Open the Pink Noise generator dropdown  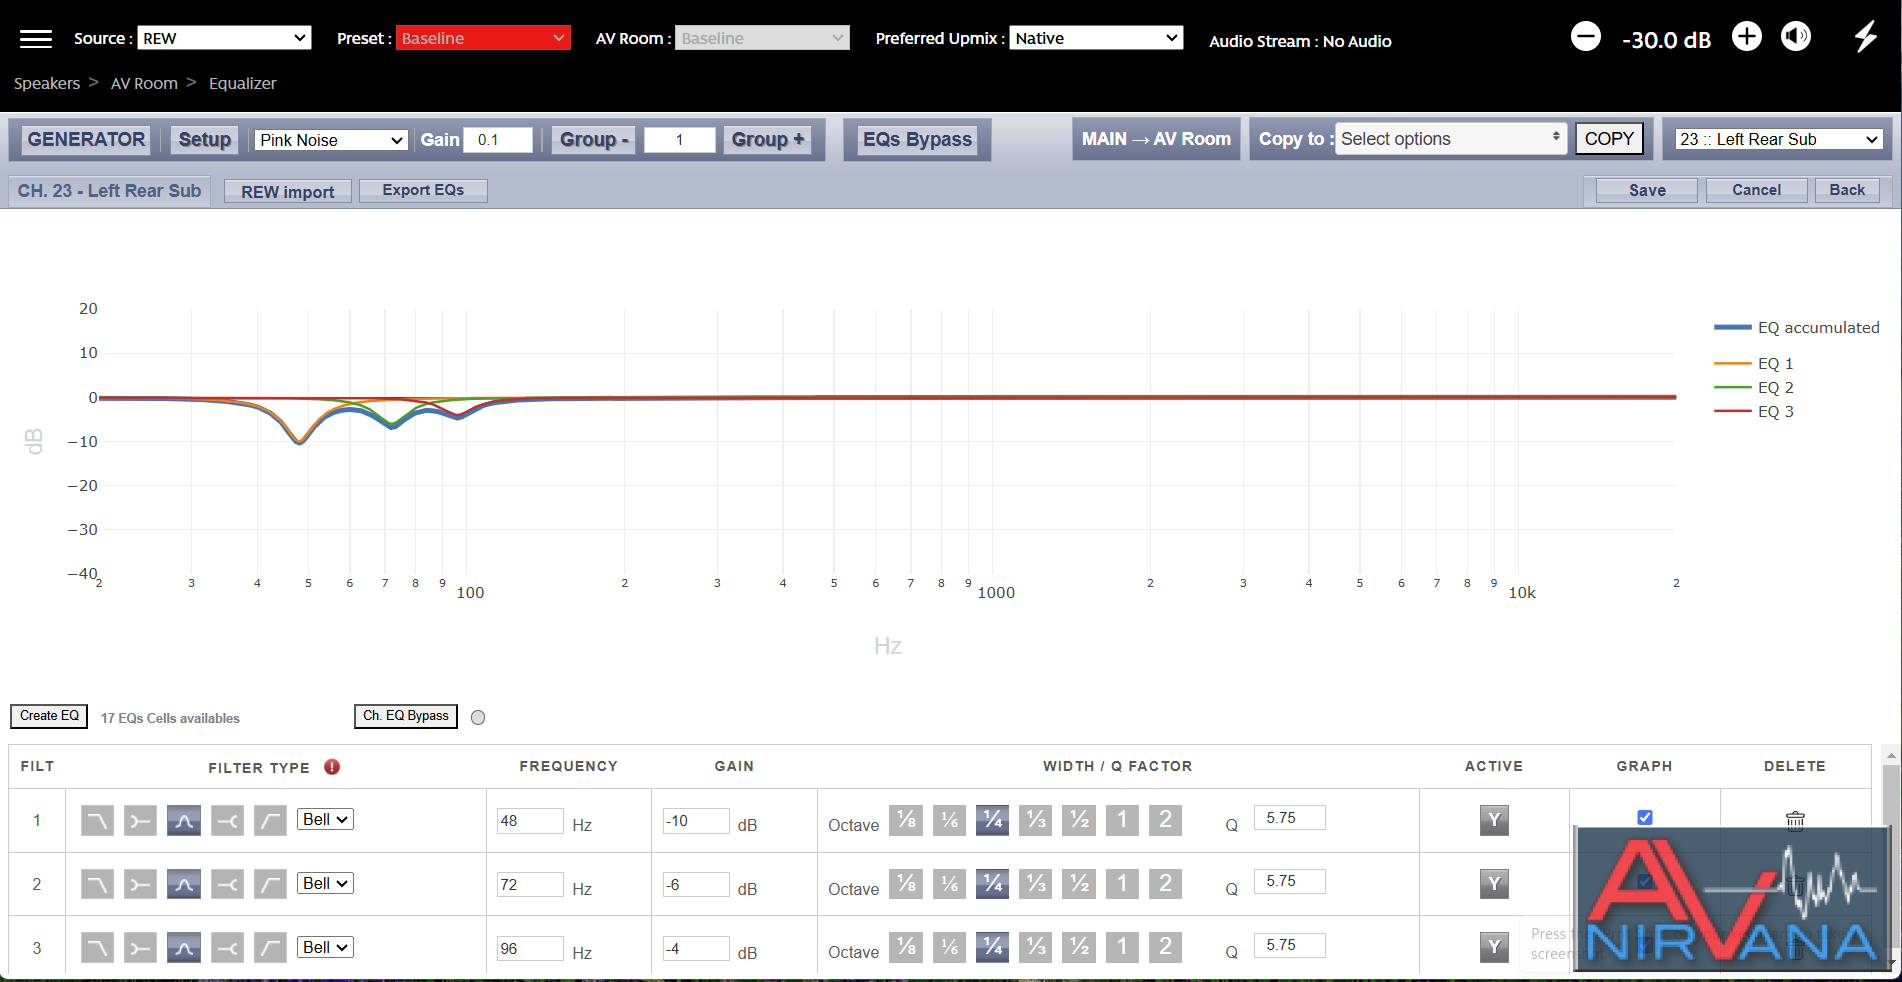coord(331,140)
